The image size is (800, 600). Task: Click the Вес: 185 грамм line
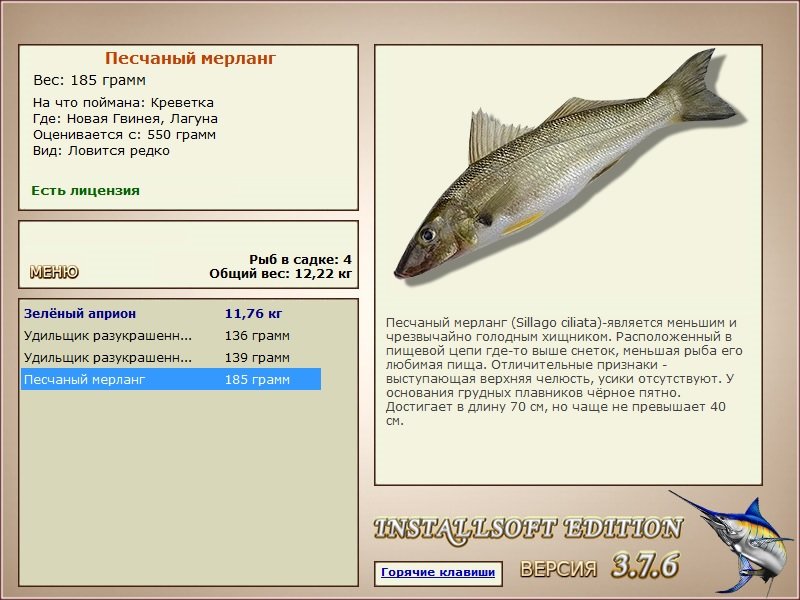click(89, 80)
